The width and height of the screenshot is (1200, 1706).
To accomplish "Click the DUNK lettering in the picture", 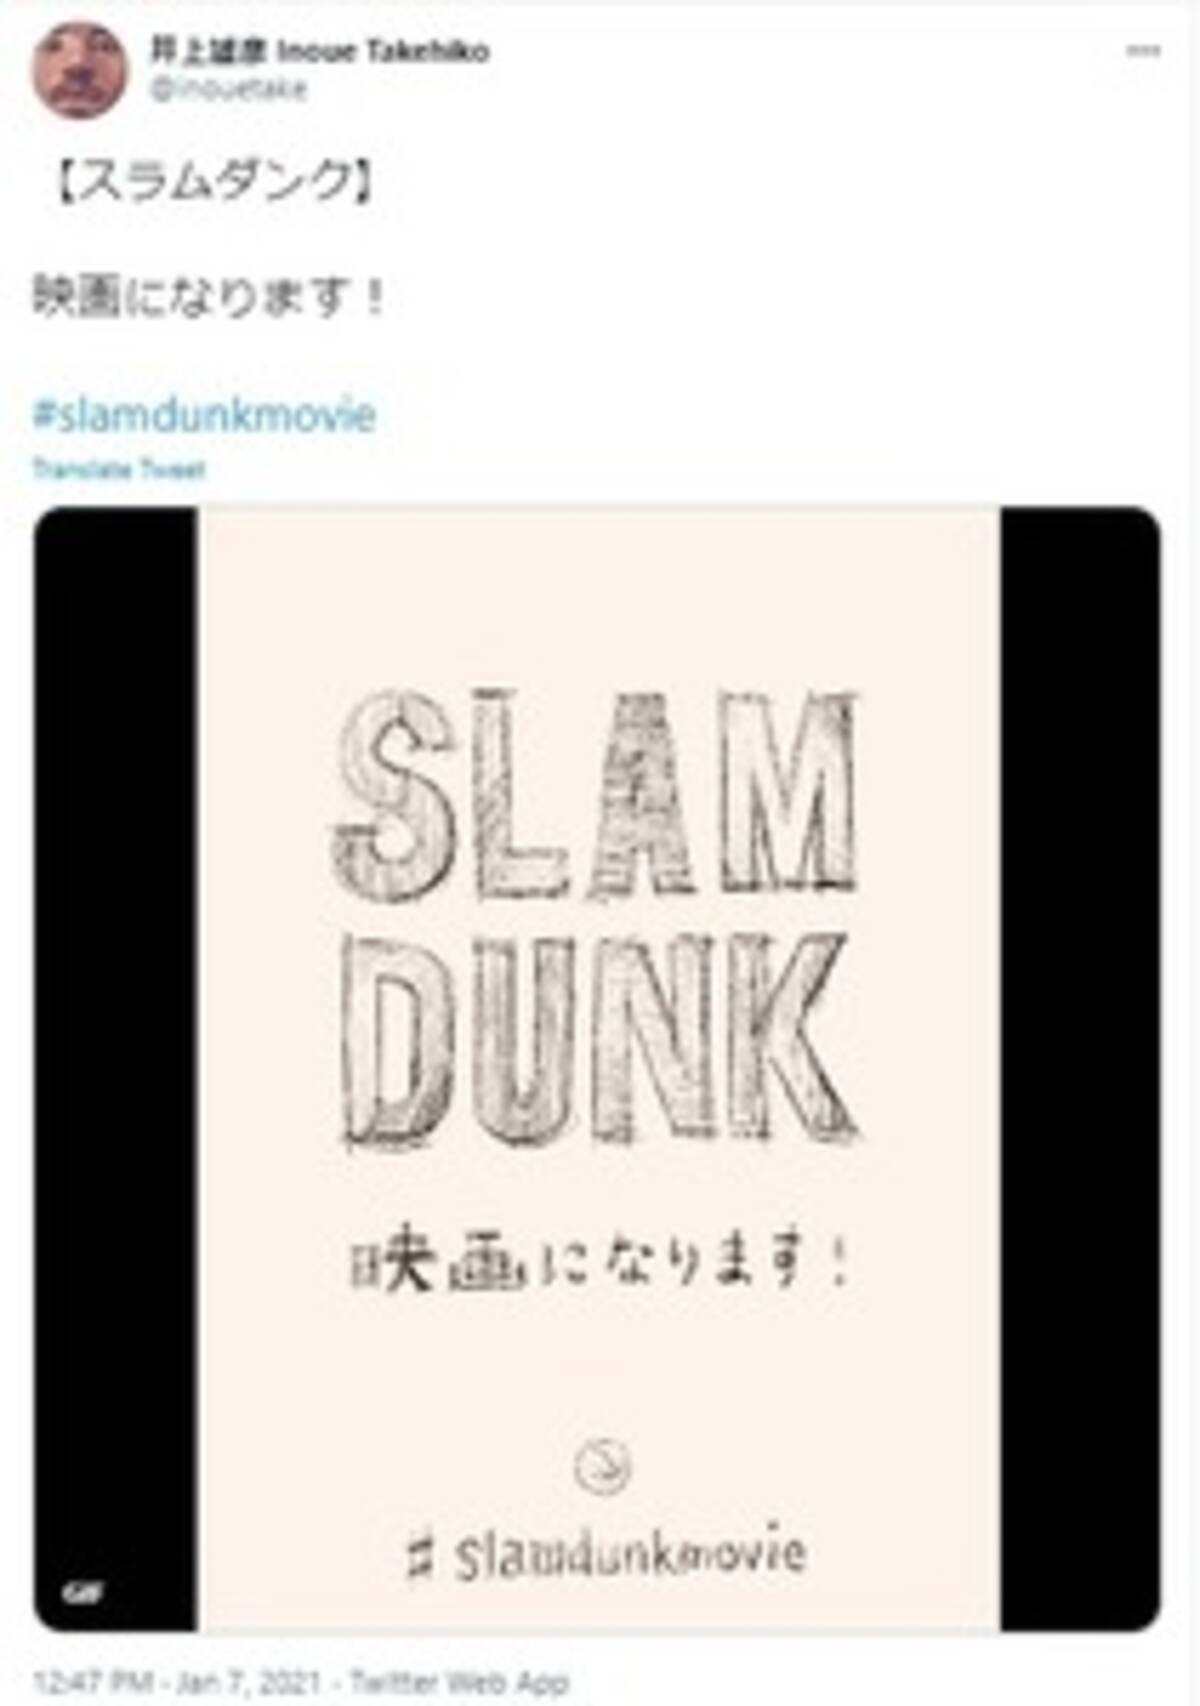I will (600, 1042).
